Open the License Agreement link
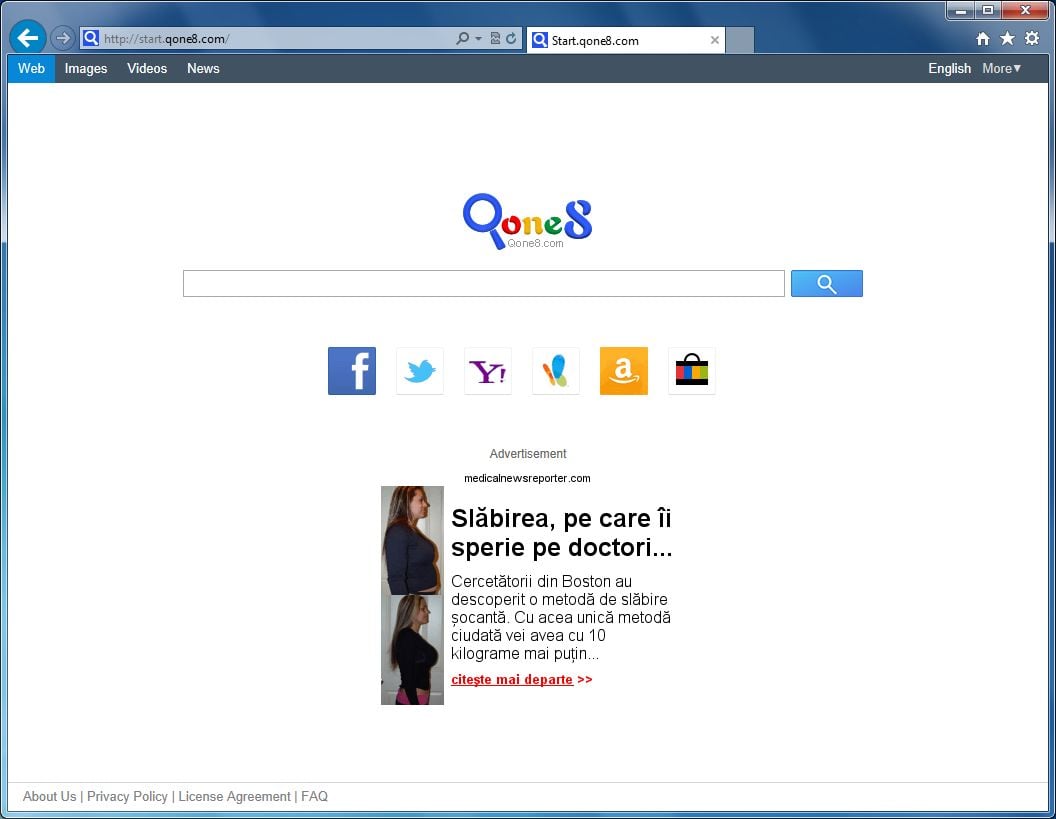Screen dimensions: 1056x819 coord(234,796)
